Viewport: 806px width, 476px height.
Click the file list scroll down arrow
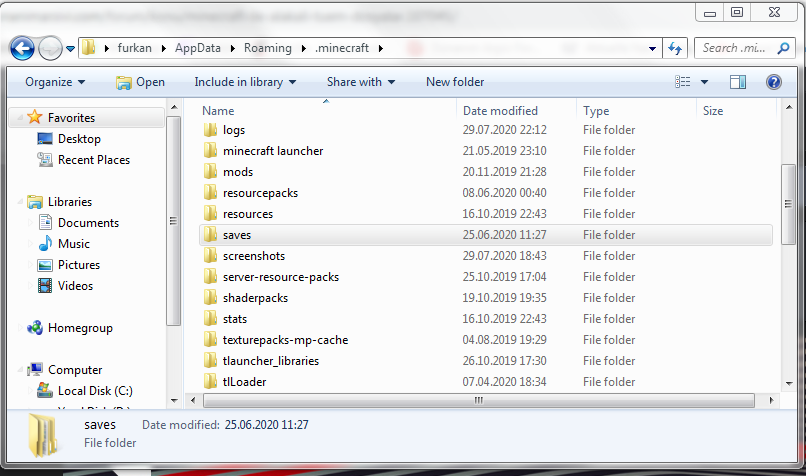(x=789, y=383)
